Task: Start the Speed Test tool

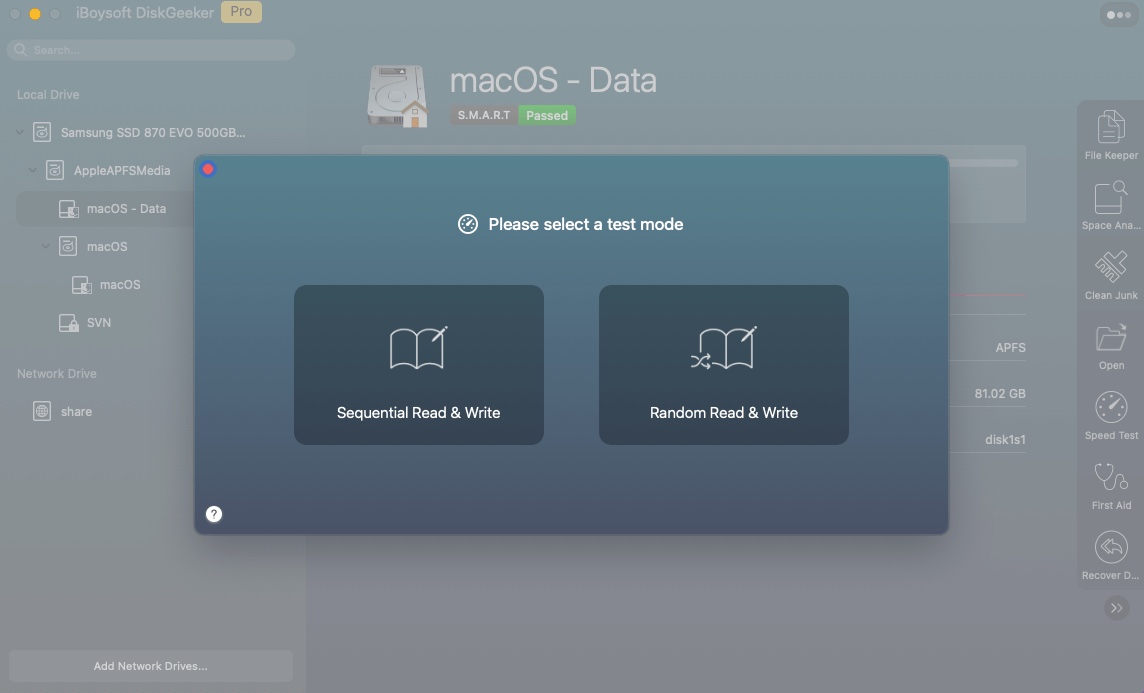Action: click(x=1111, y=414)
